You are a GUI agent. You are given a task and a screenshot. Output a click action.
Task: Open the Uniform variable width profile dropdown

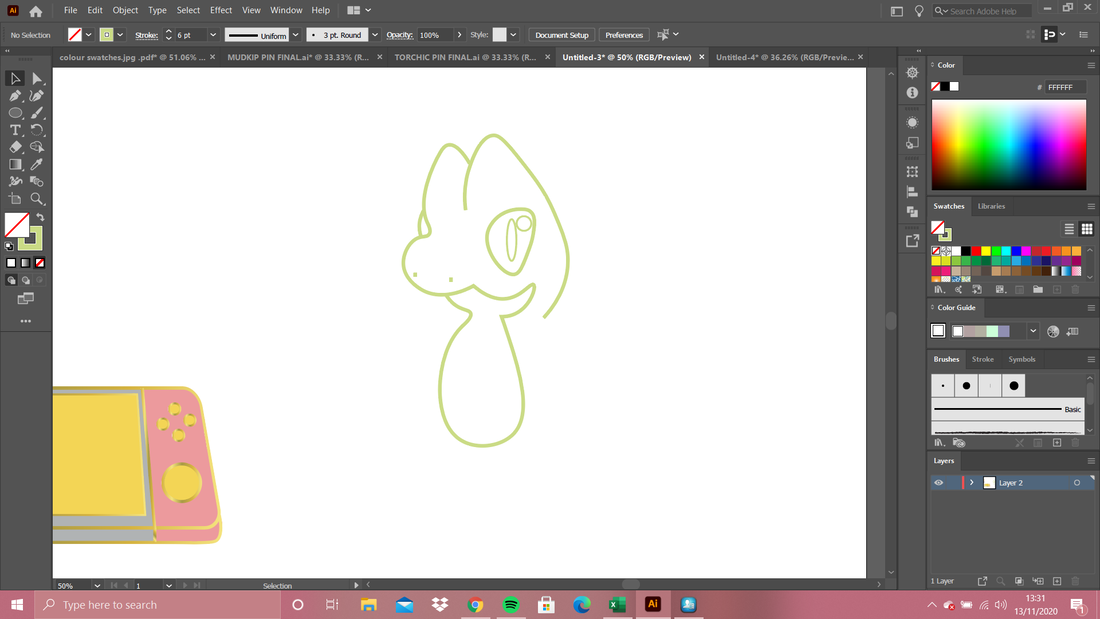pos(295,35)
